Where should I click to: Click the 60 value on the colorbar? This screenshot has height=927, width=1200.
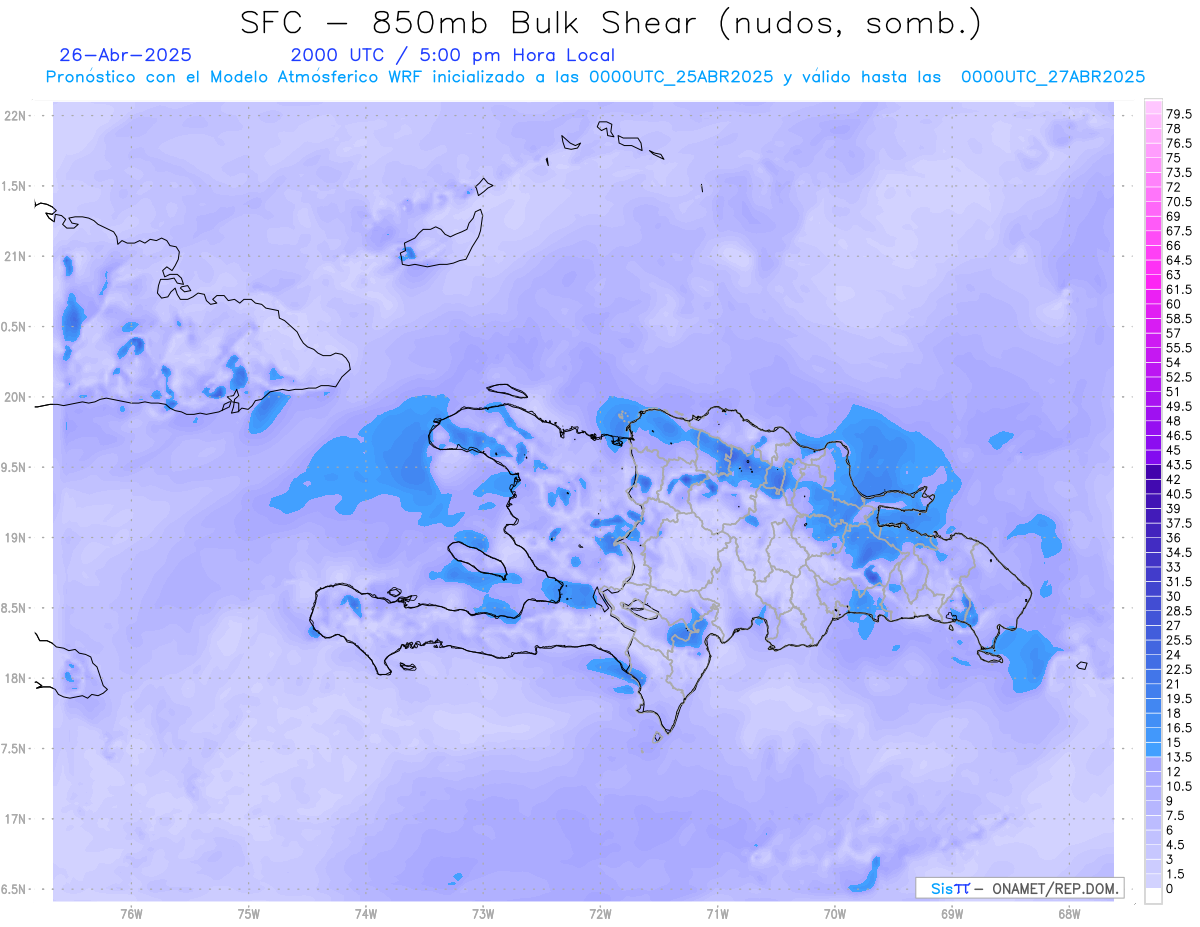[x=1173, y=304]
